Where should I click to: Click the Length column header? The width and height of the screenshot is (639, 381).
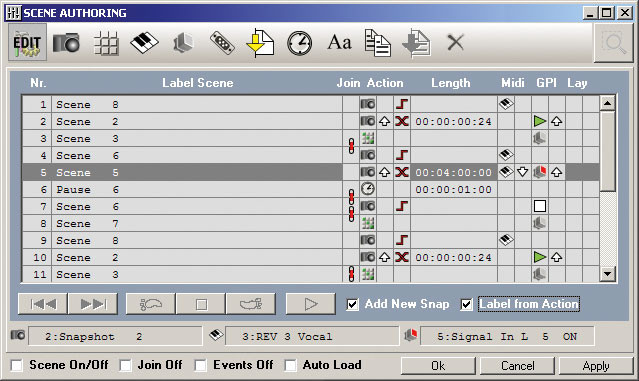pyautogui.click(x=451, y=83)
